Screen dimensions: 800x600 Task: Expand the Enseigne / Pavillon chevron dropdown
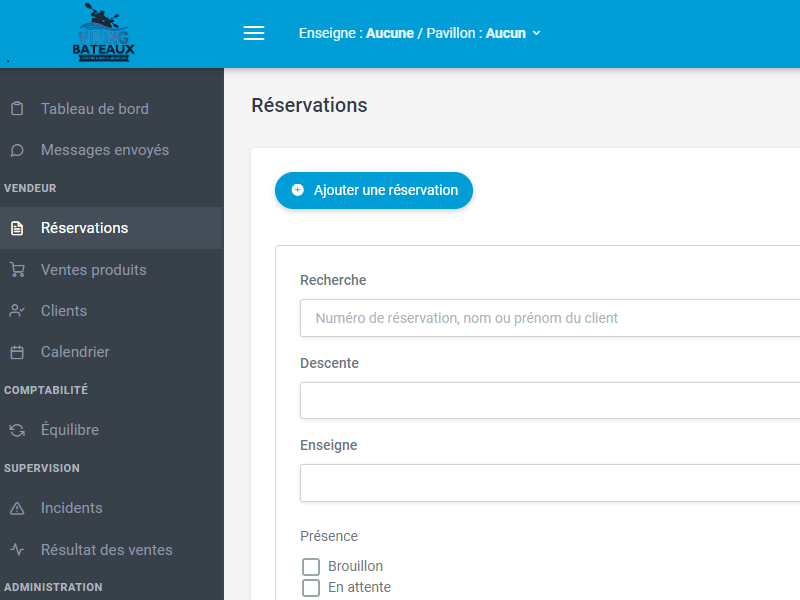[536, 33]
